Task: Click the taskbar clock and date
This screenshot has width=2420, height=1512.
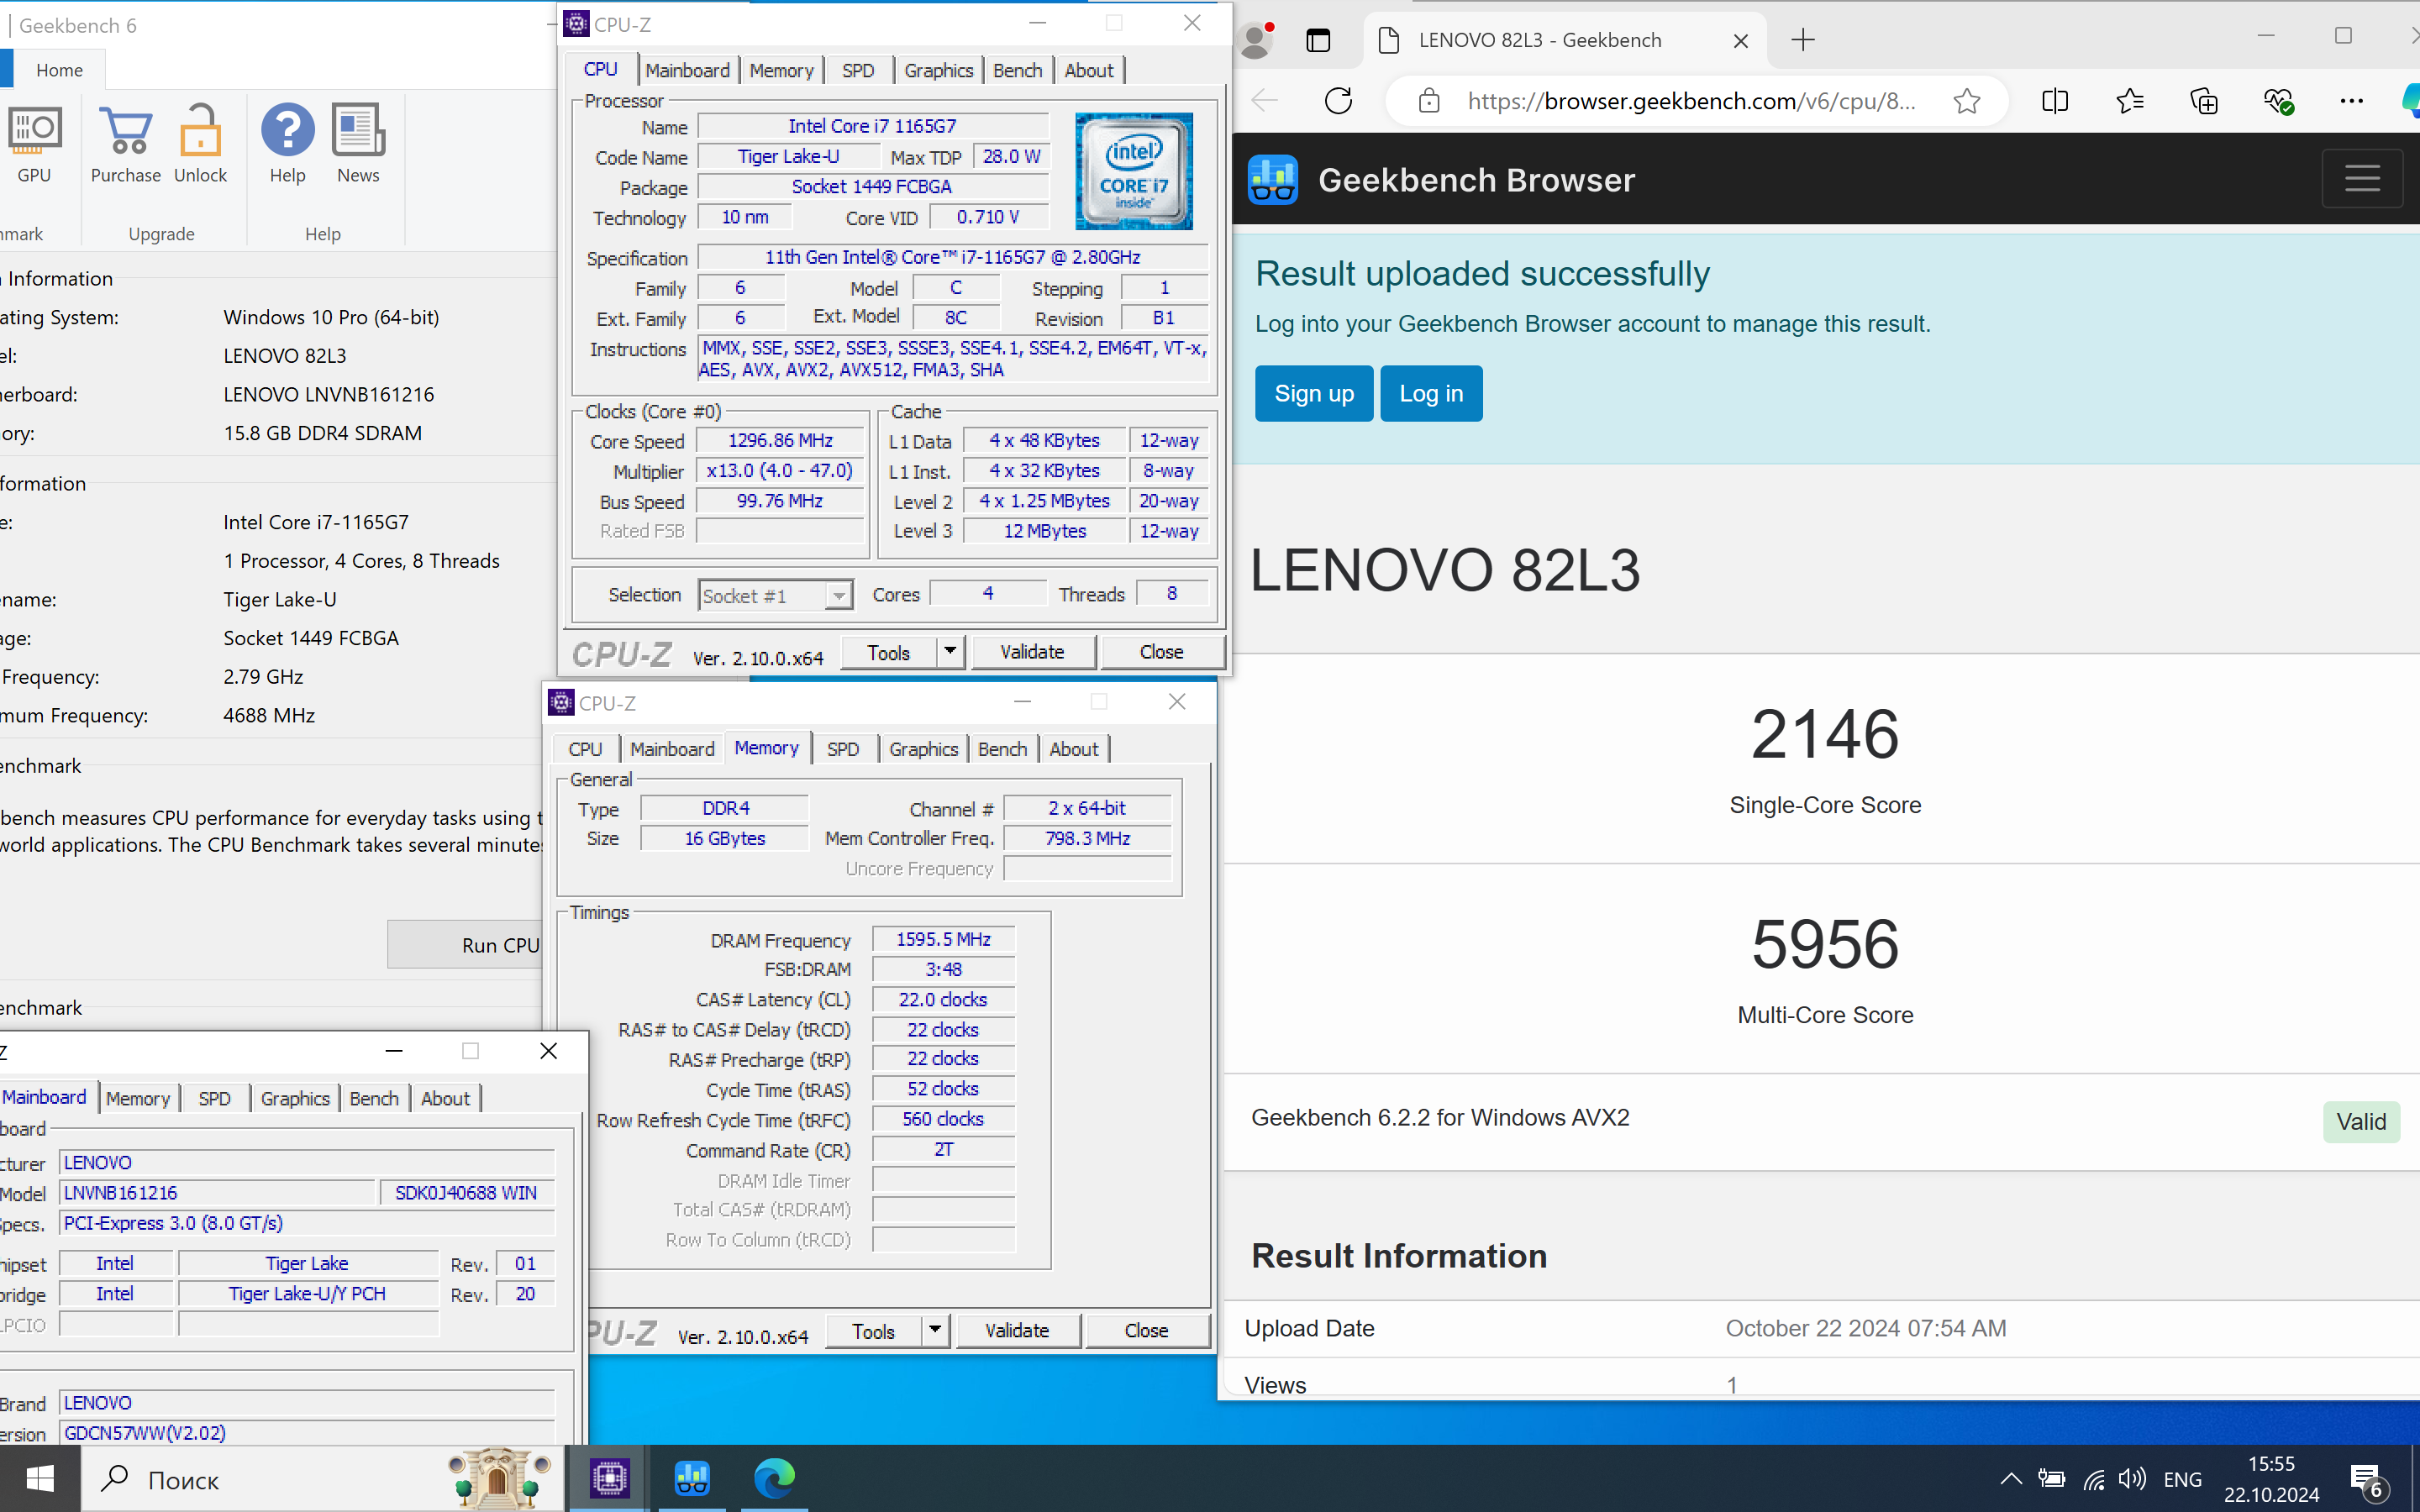Action: pos(2271,1479)
